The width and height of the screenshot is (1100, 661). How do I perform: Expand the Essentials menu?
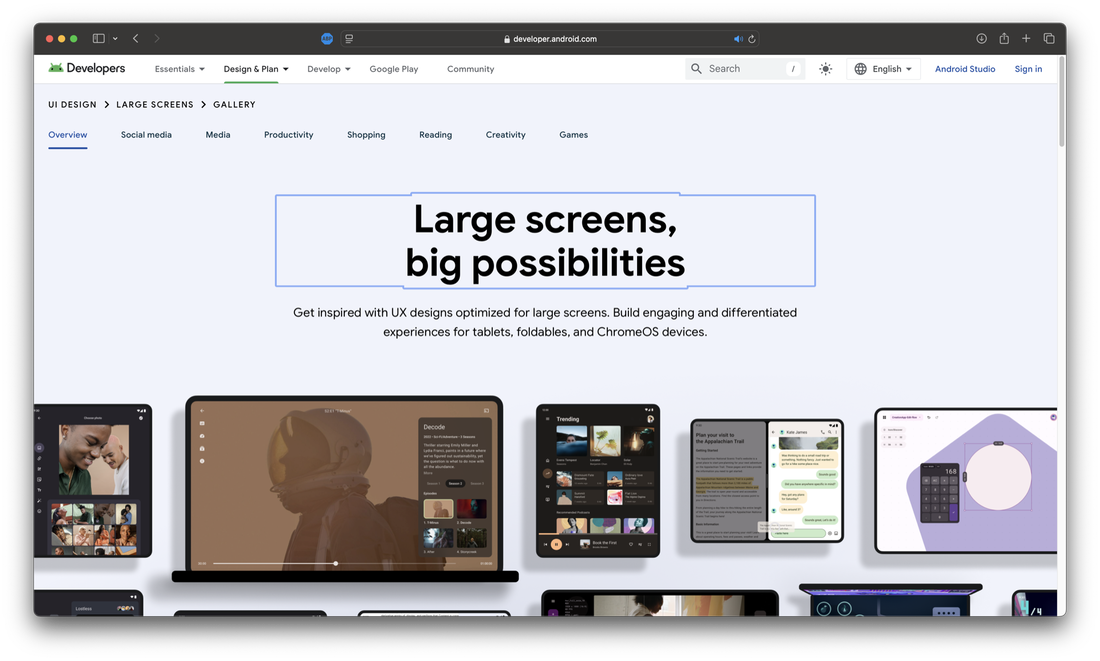[180, 69]
